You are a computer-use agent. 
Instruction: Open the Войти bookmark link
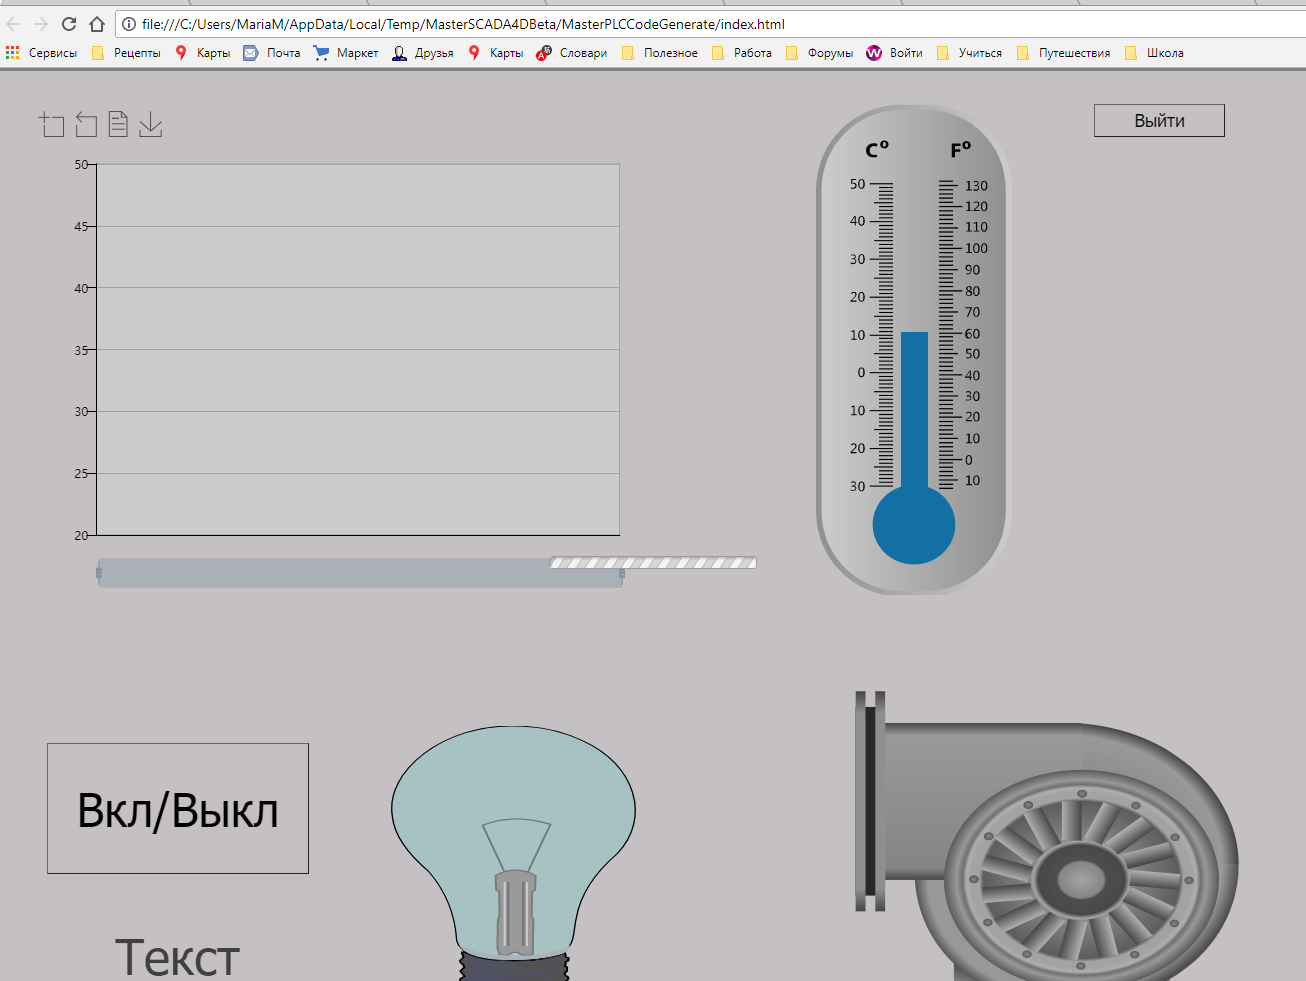(x=895, y=53)
